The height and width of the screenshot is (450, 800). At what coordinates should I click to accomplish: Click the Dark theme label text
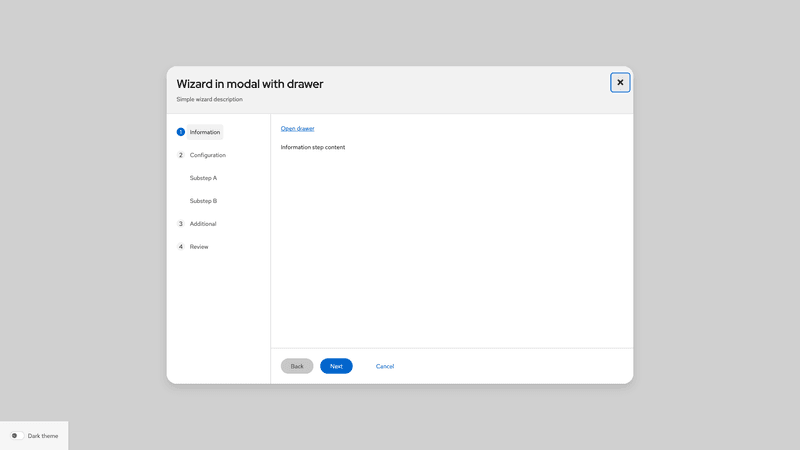click(x=43, y=436)
